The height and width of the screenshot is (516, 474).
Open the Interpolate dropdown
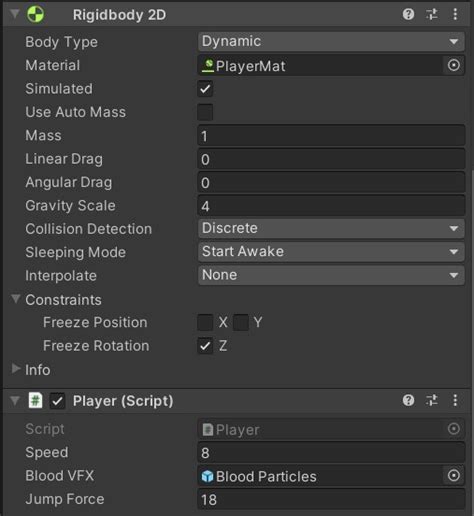tap(331, 275)
